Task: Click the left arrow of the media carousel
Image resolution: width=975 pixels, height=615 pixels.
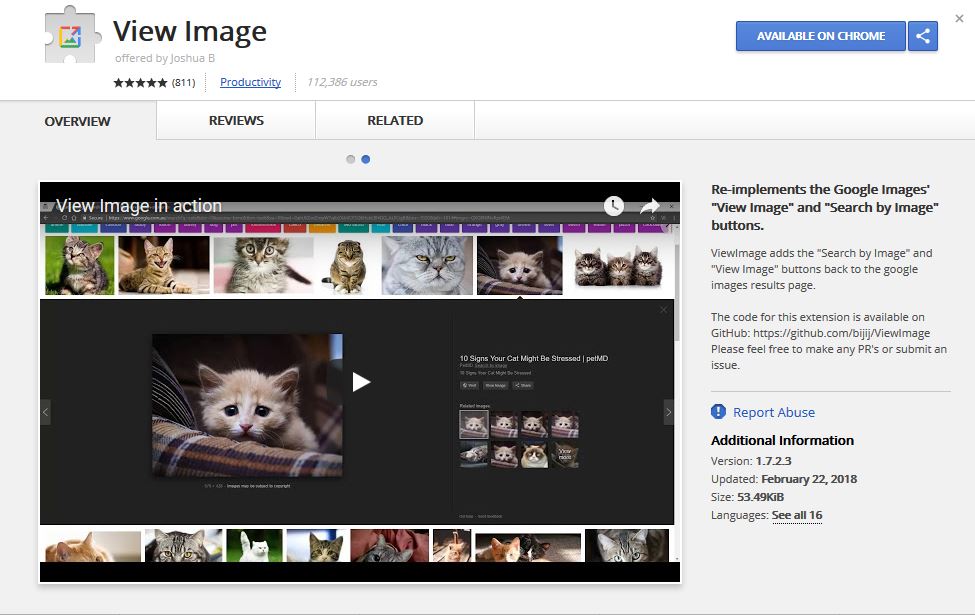Action: tap(46, 410)
